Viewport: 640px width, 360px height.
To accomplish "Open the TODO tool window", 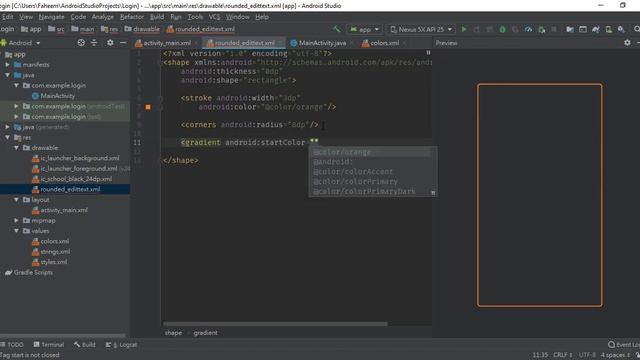I will (12, 344).
